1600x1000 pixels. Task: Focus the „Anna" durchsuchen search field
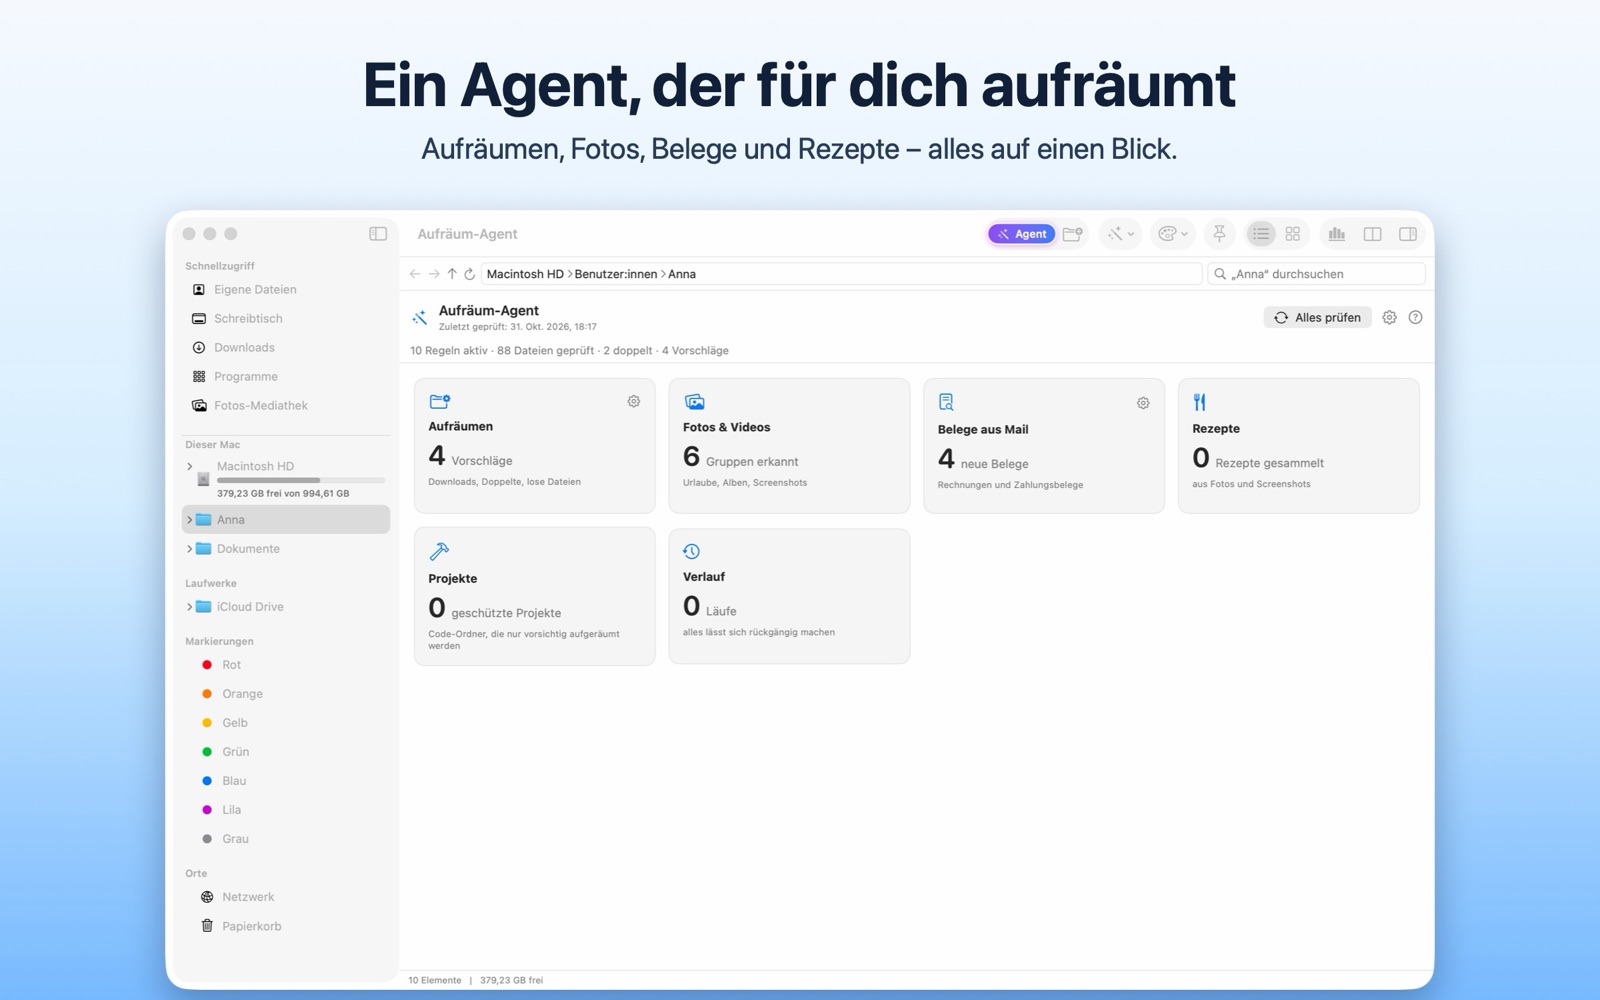point(1316,274)
